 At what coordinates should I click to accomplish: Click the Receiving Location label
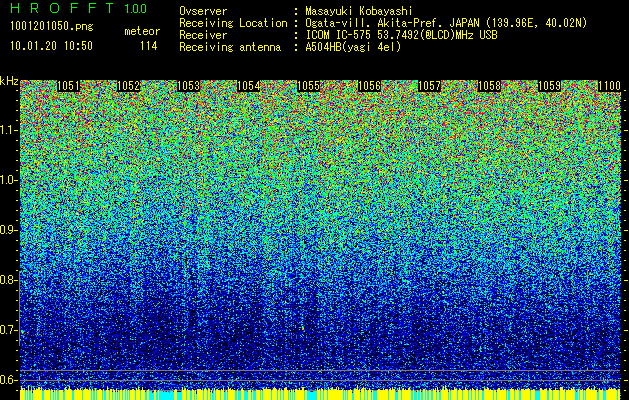point(233,23)
